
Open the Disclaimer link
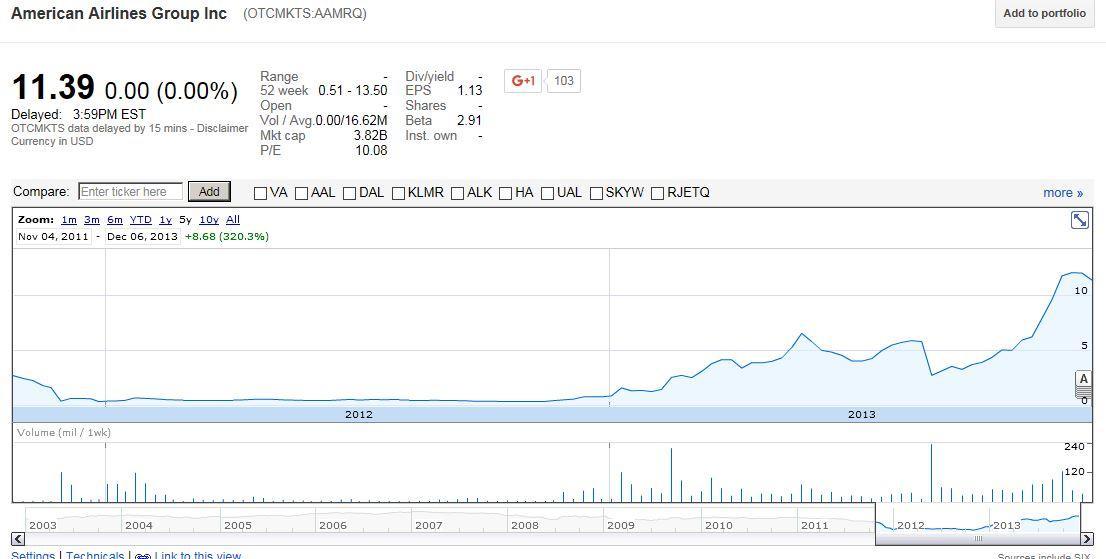click(222, 128)
